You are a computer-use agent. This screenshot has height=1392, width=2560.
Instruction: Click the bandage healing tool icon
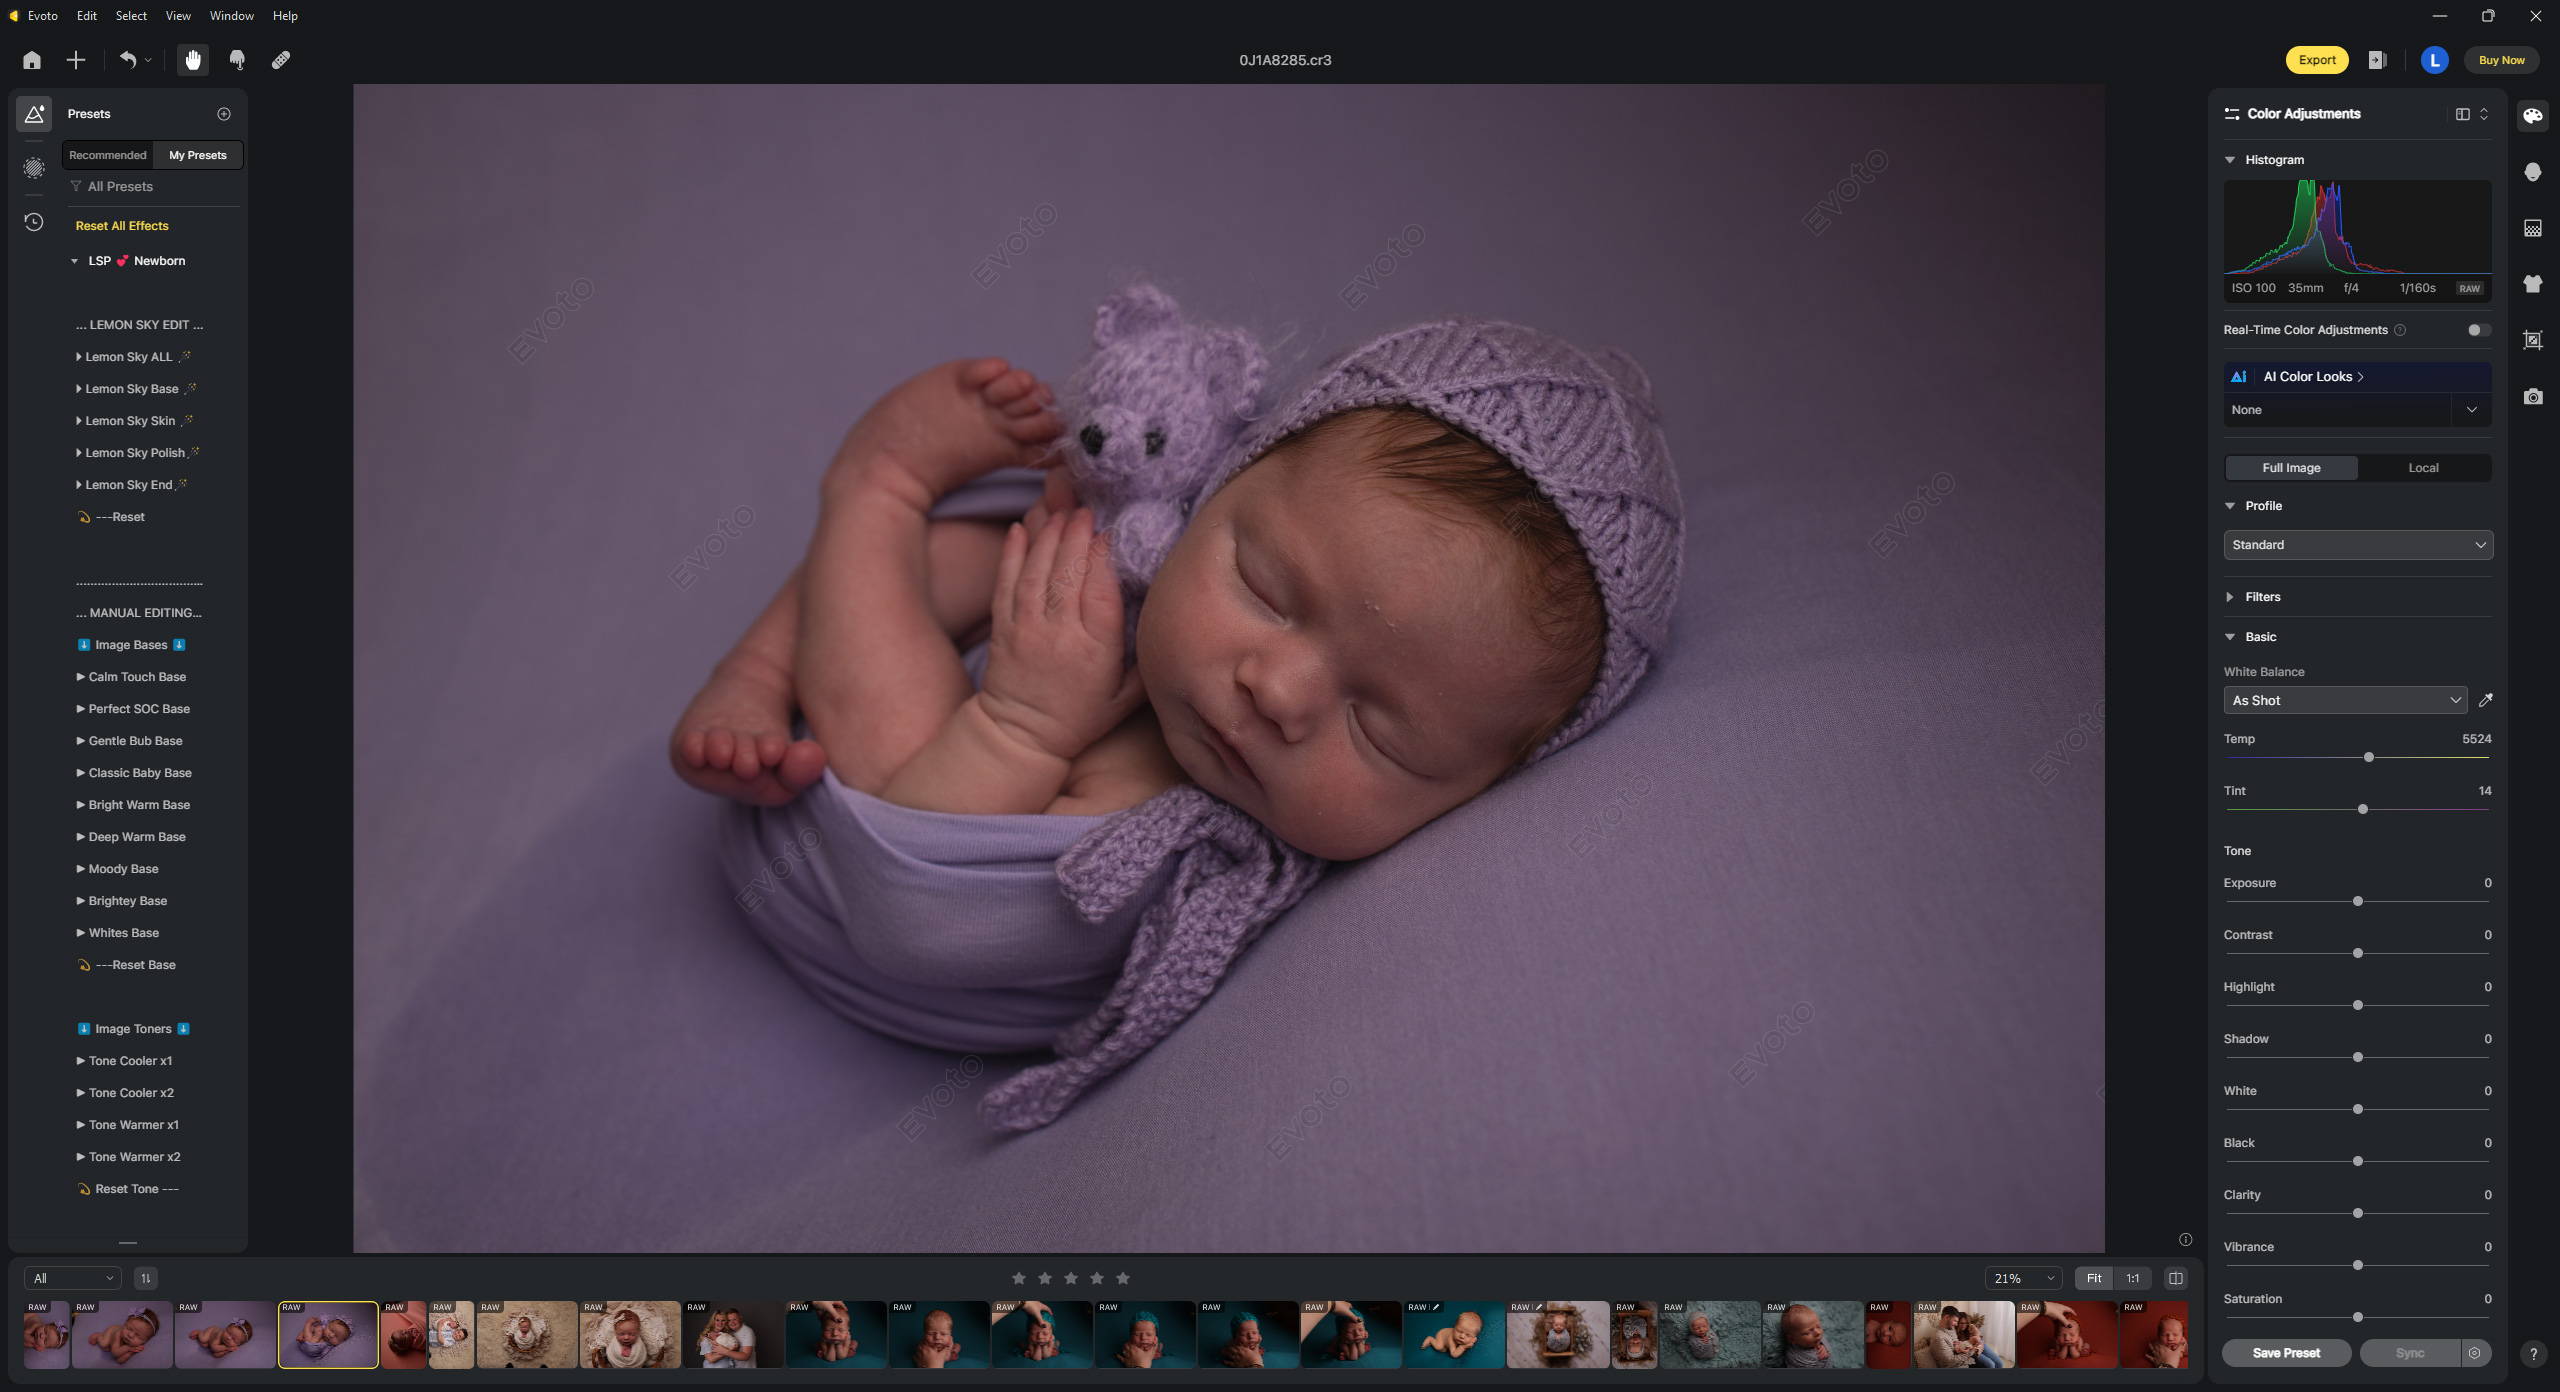(x=281, y=60)
